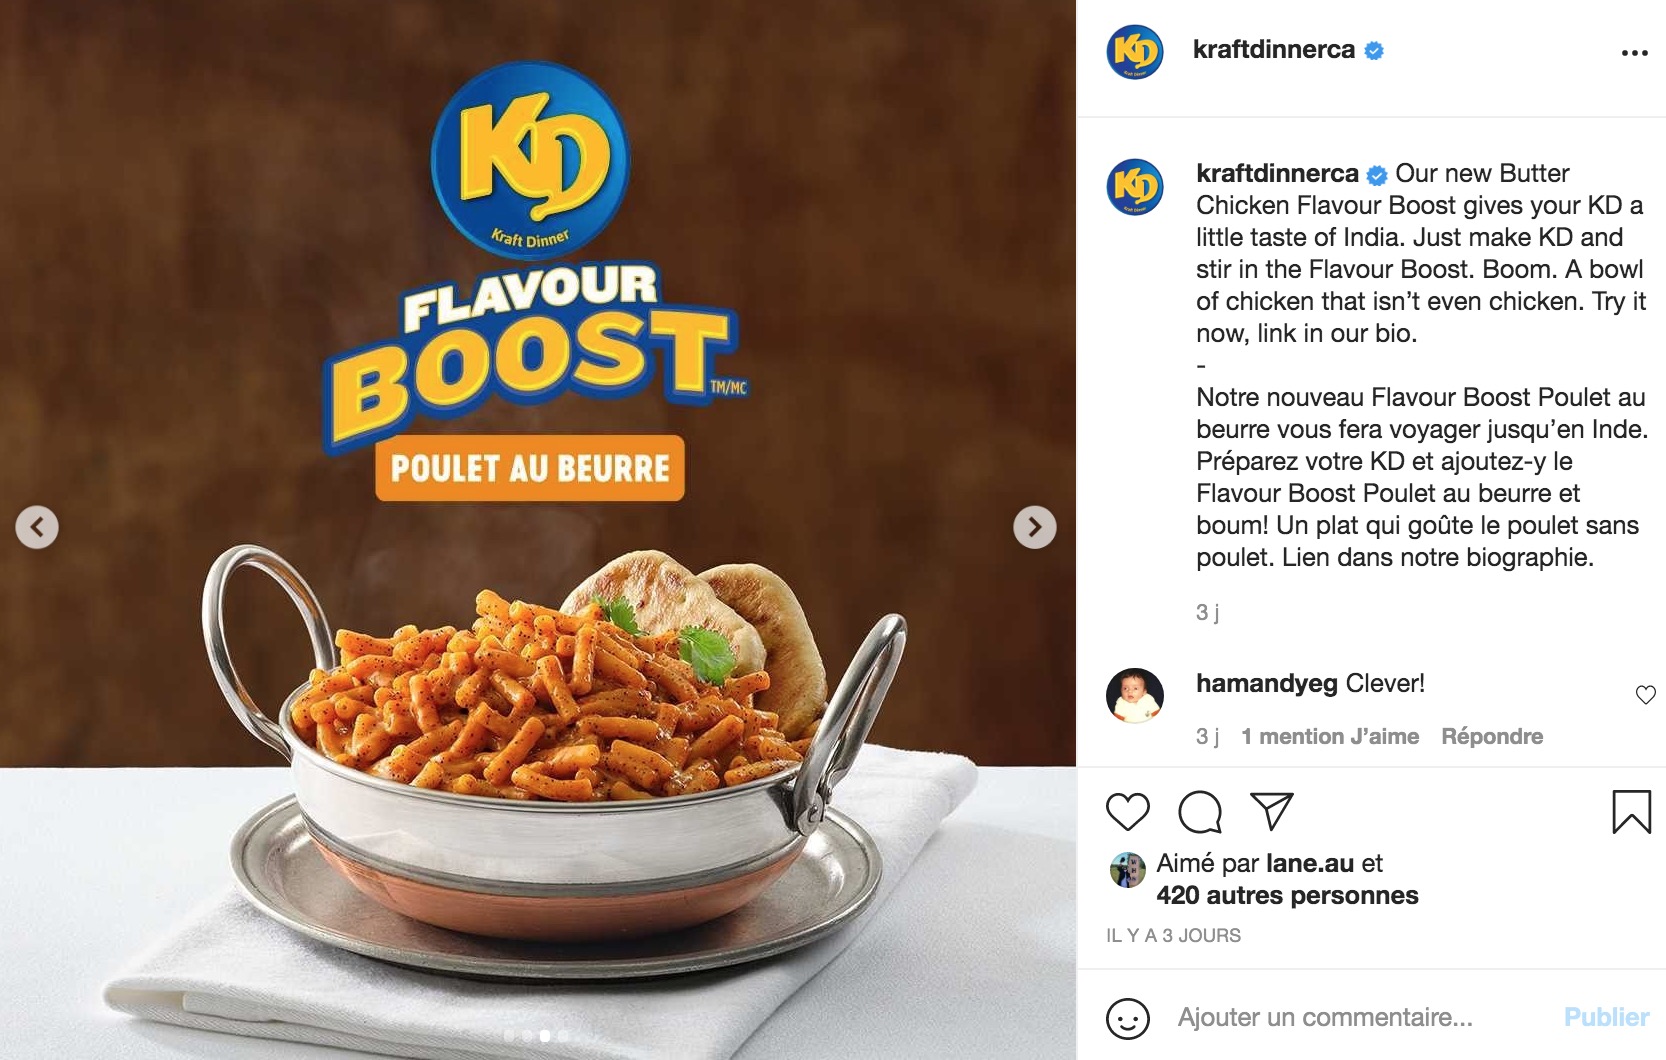
Task: Like the post with heart icon
Action: [x=1128, y=811]
